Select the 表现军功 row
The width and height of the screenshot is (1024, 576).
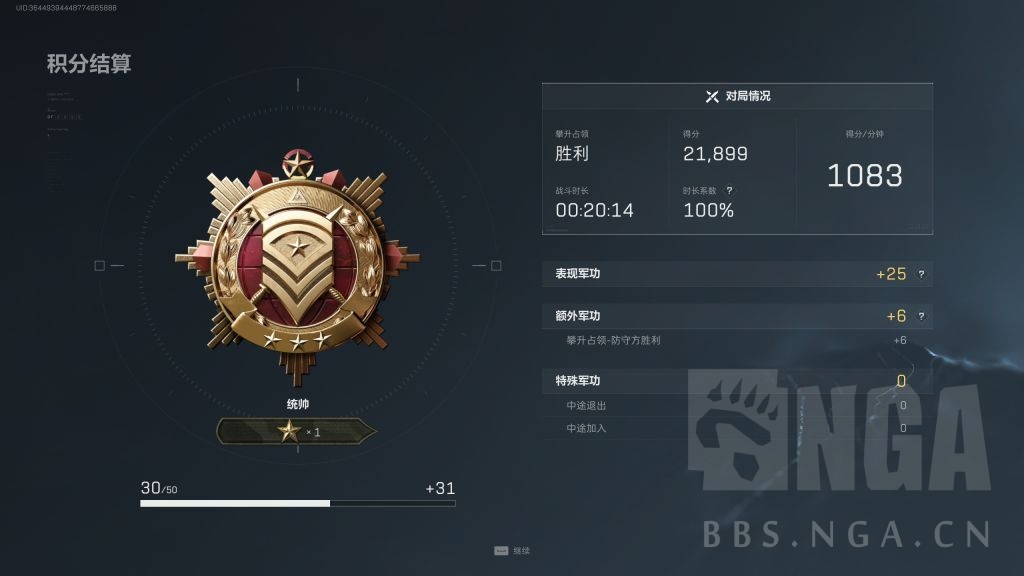737,274
